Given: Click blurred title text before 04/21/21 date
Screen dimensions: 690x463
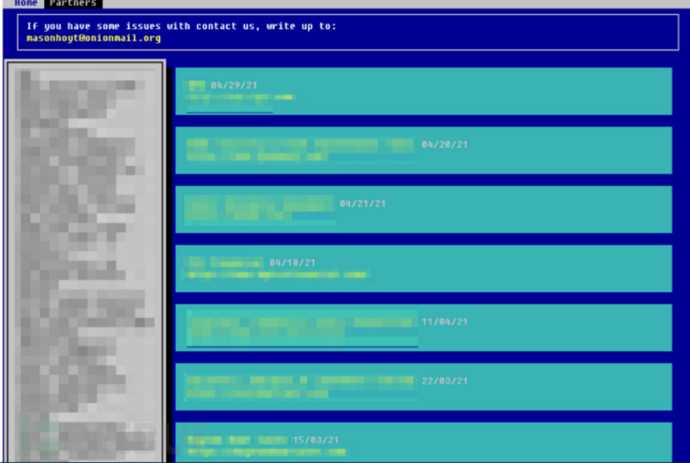Looking at the screenshot, I should tap(259, 203).
